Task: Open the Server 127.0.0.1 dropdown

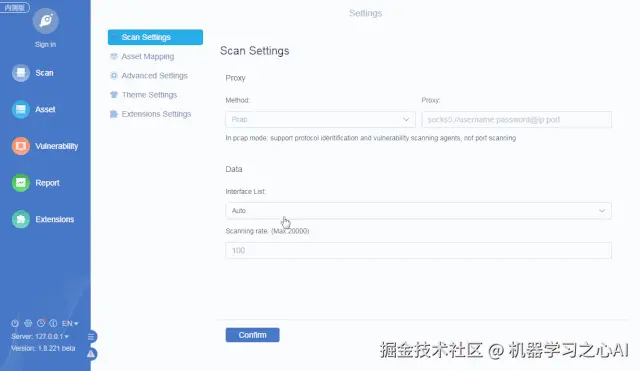Action: 40,336
